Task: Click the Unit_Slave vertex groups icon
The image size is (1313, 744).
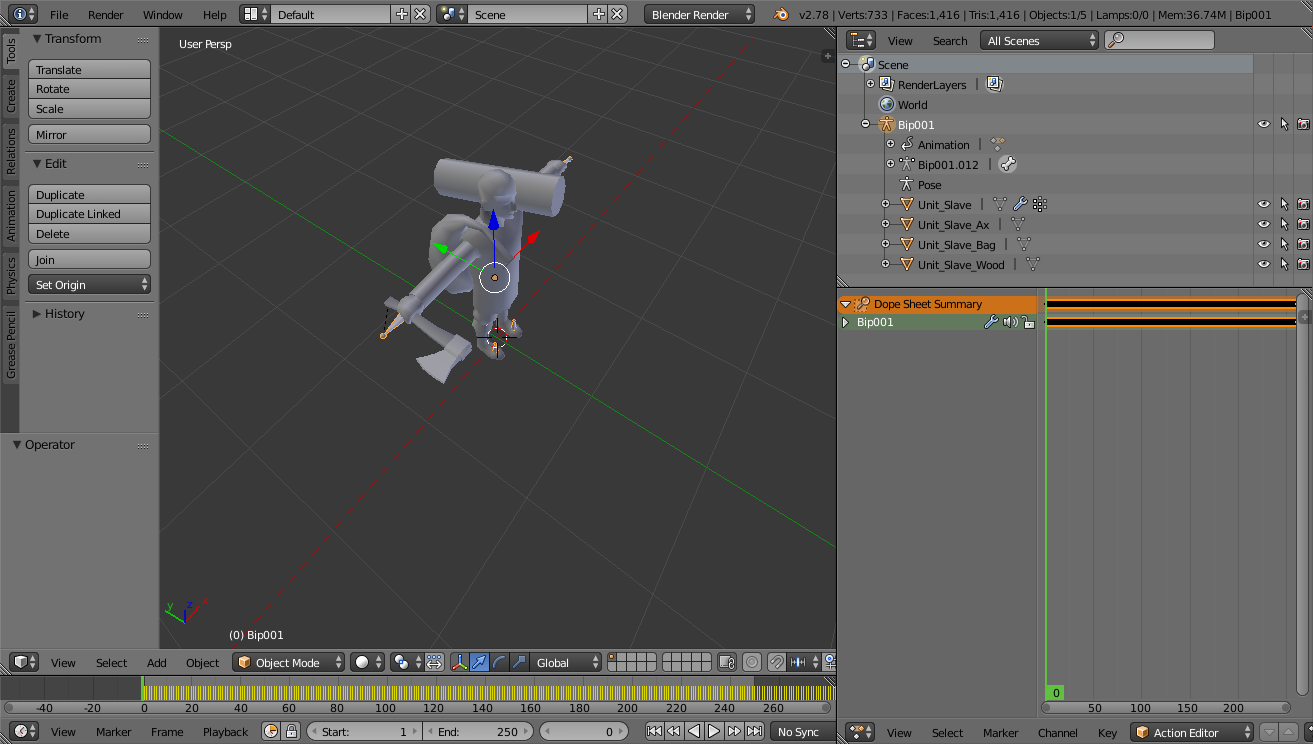Action: (1040, 204)
